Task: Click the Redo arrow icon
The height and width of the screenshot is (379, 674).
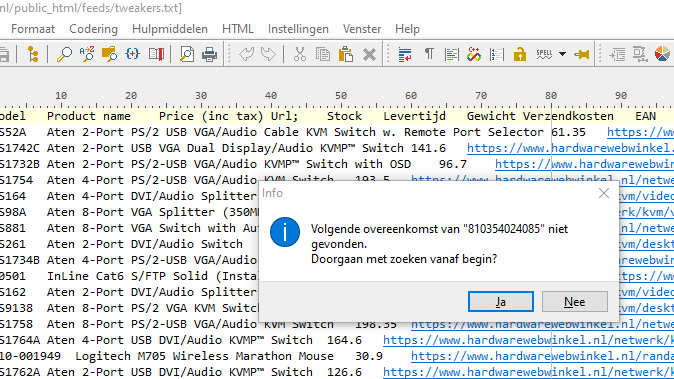Action: click(268, 55)
